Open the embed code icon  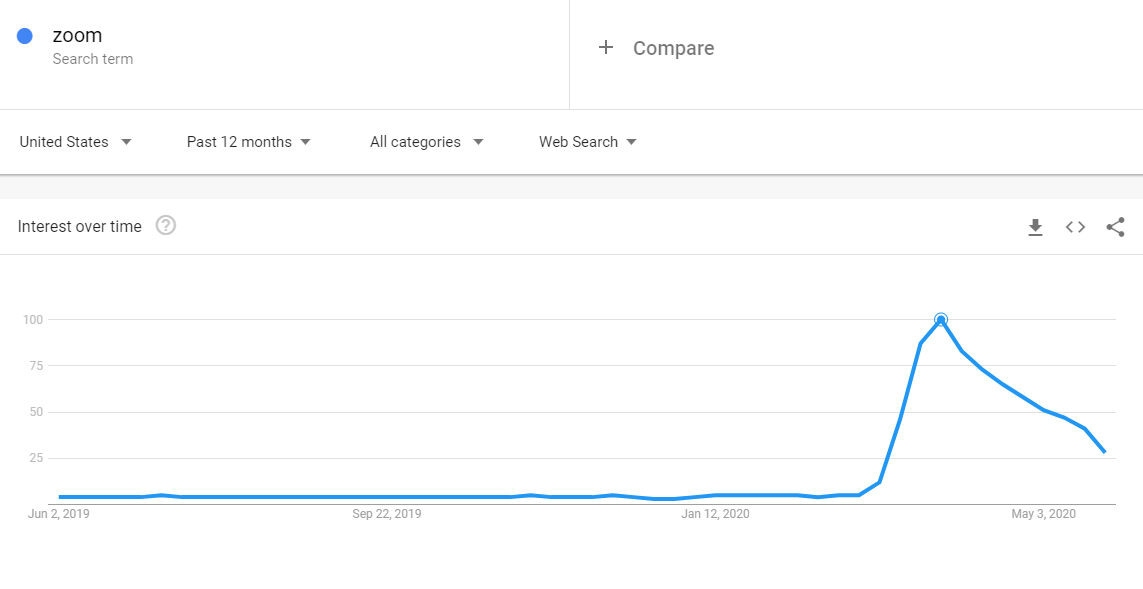pyautogui.click(x=1075, y=227)
